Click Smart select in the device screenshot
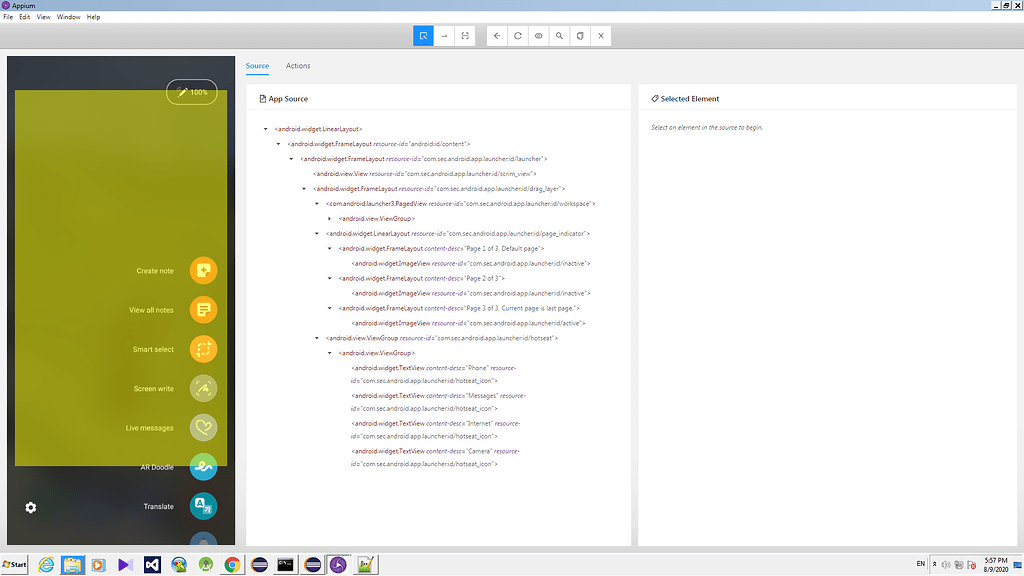The image size is (1024, 576). pos(204,349)
